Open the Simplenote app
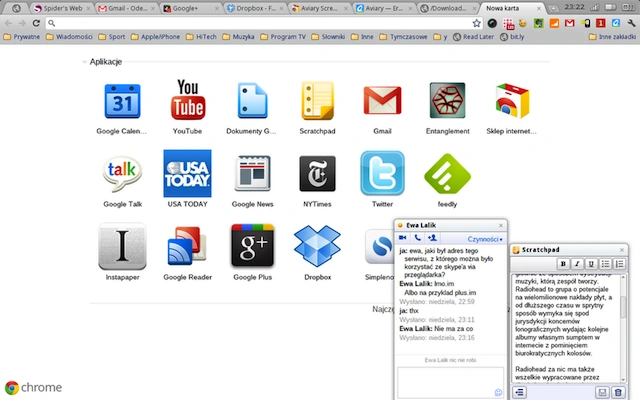640x400 pixels. click(380, 246)
